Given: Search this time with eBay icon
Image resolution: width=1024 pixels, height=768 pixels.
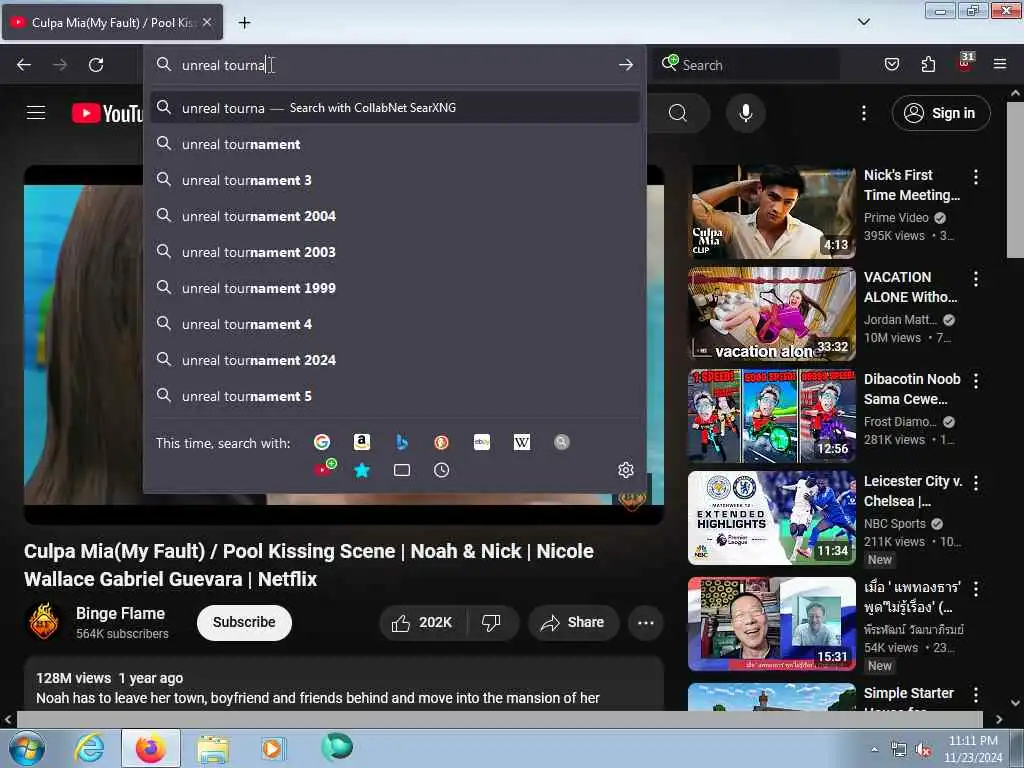Looking at the screenshot, I should click(x=482, y=442).
